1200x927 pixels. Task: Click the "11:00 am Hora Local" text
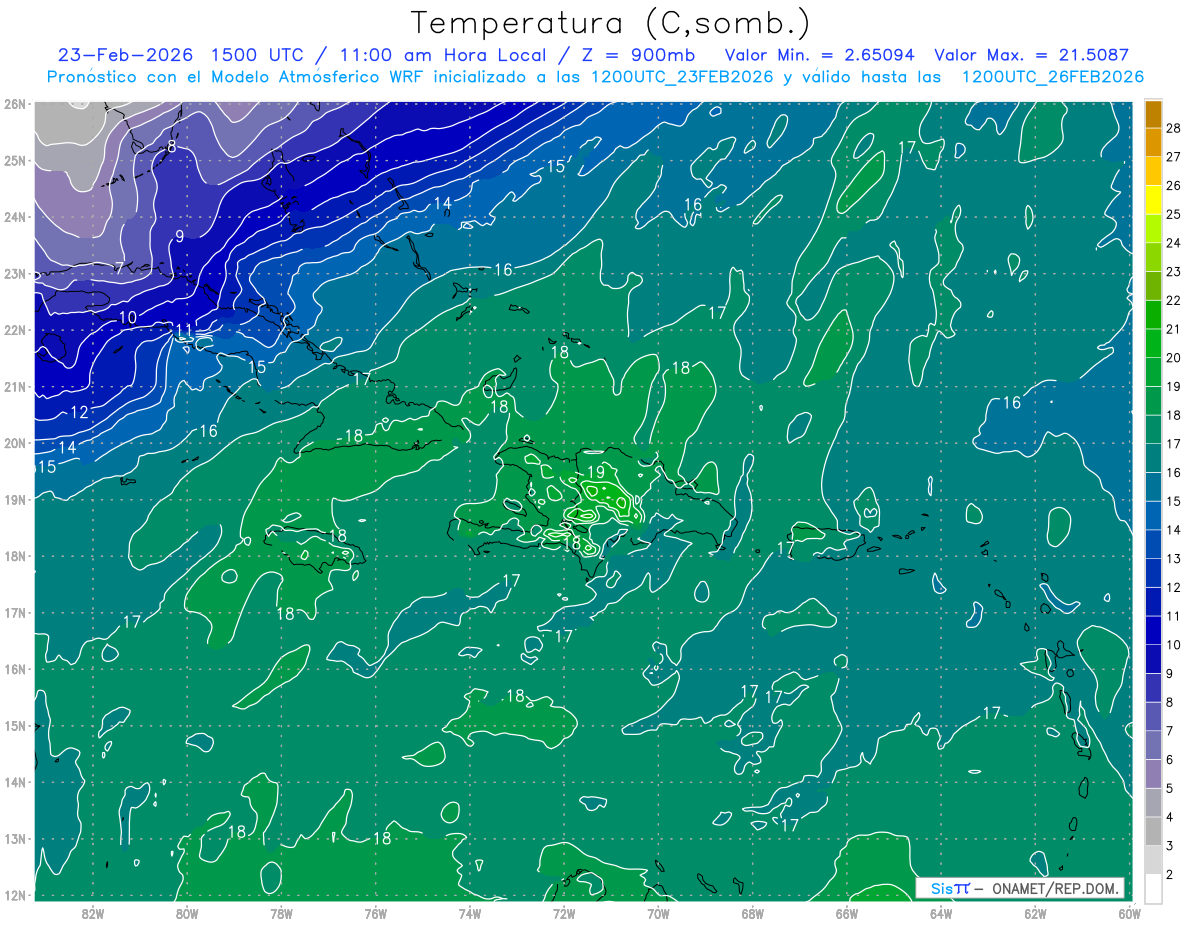(441, 55)
